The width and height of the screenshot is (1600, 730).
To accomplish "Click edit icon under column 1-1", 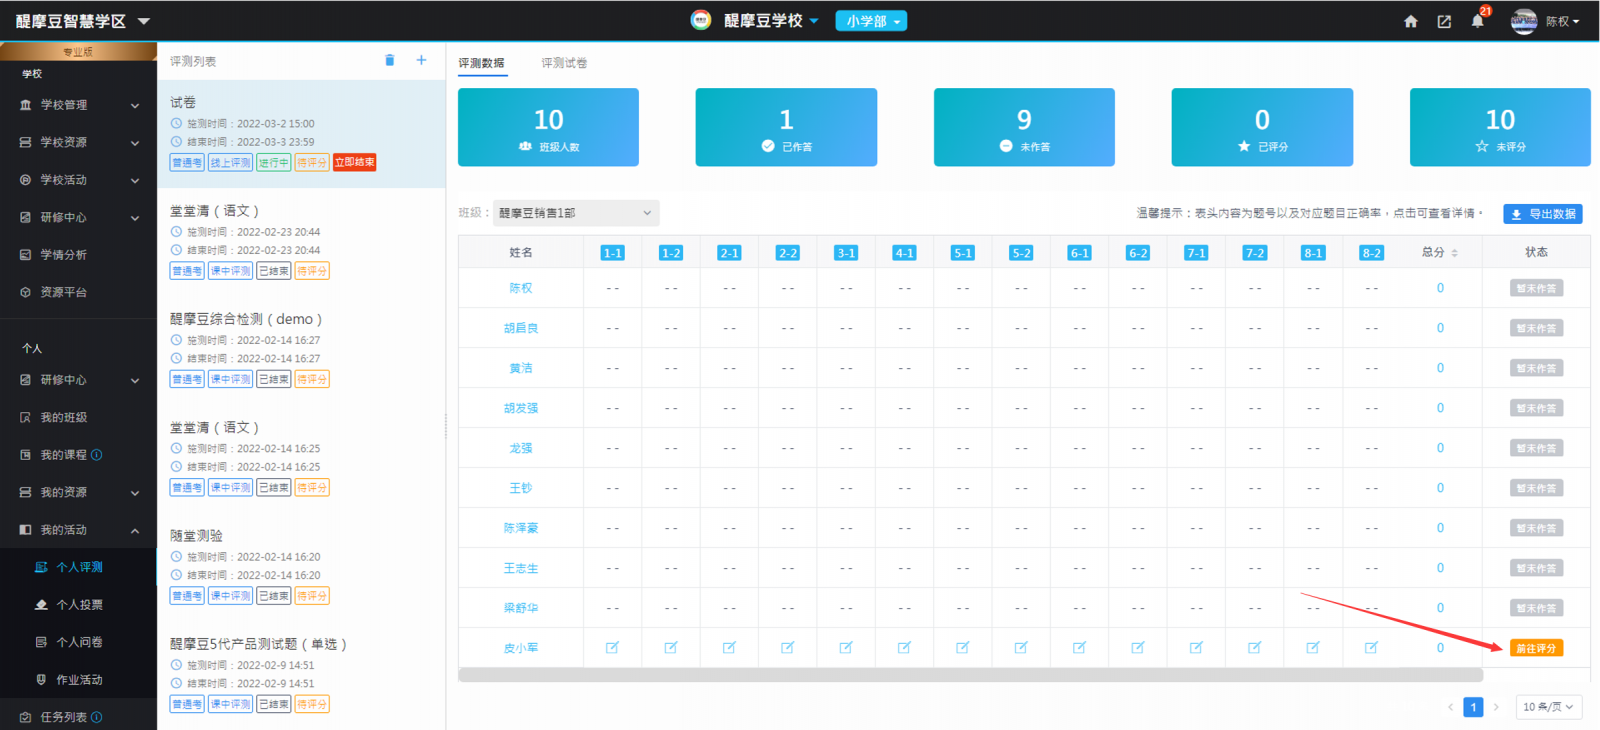I will tap(612, 648).
